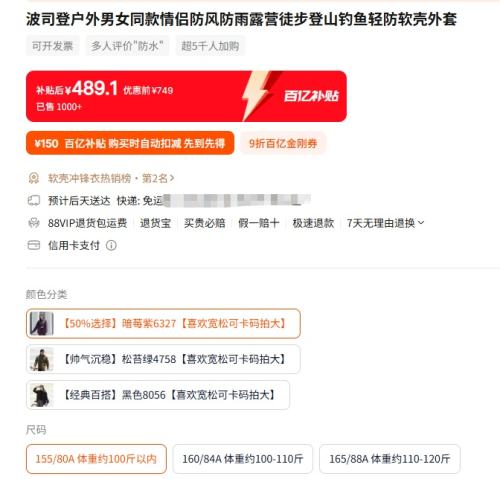Click the 可开发票 tag
500x479 pixels.
pyautogui.click(x=52, y=46)
